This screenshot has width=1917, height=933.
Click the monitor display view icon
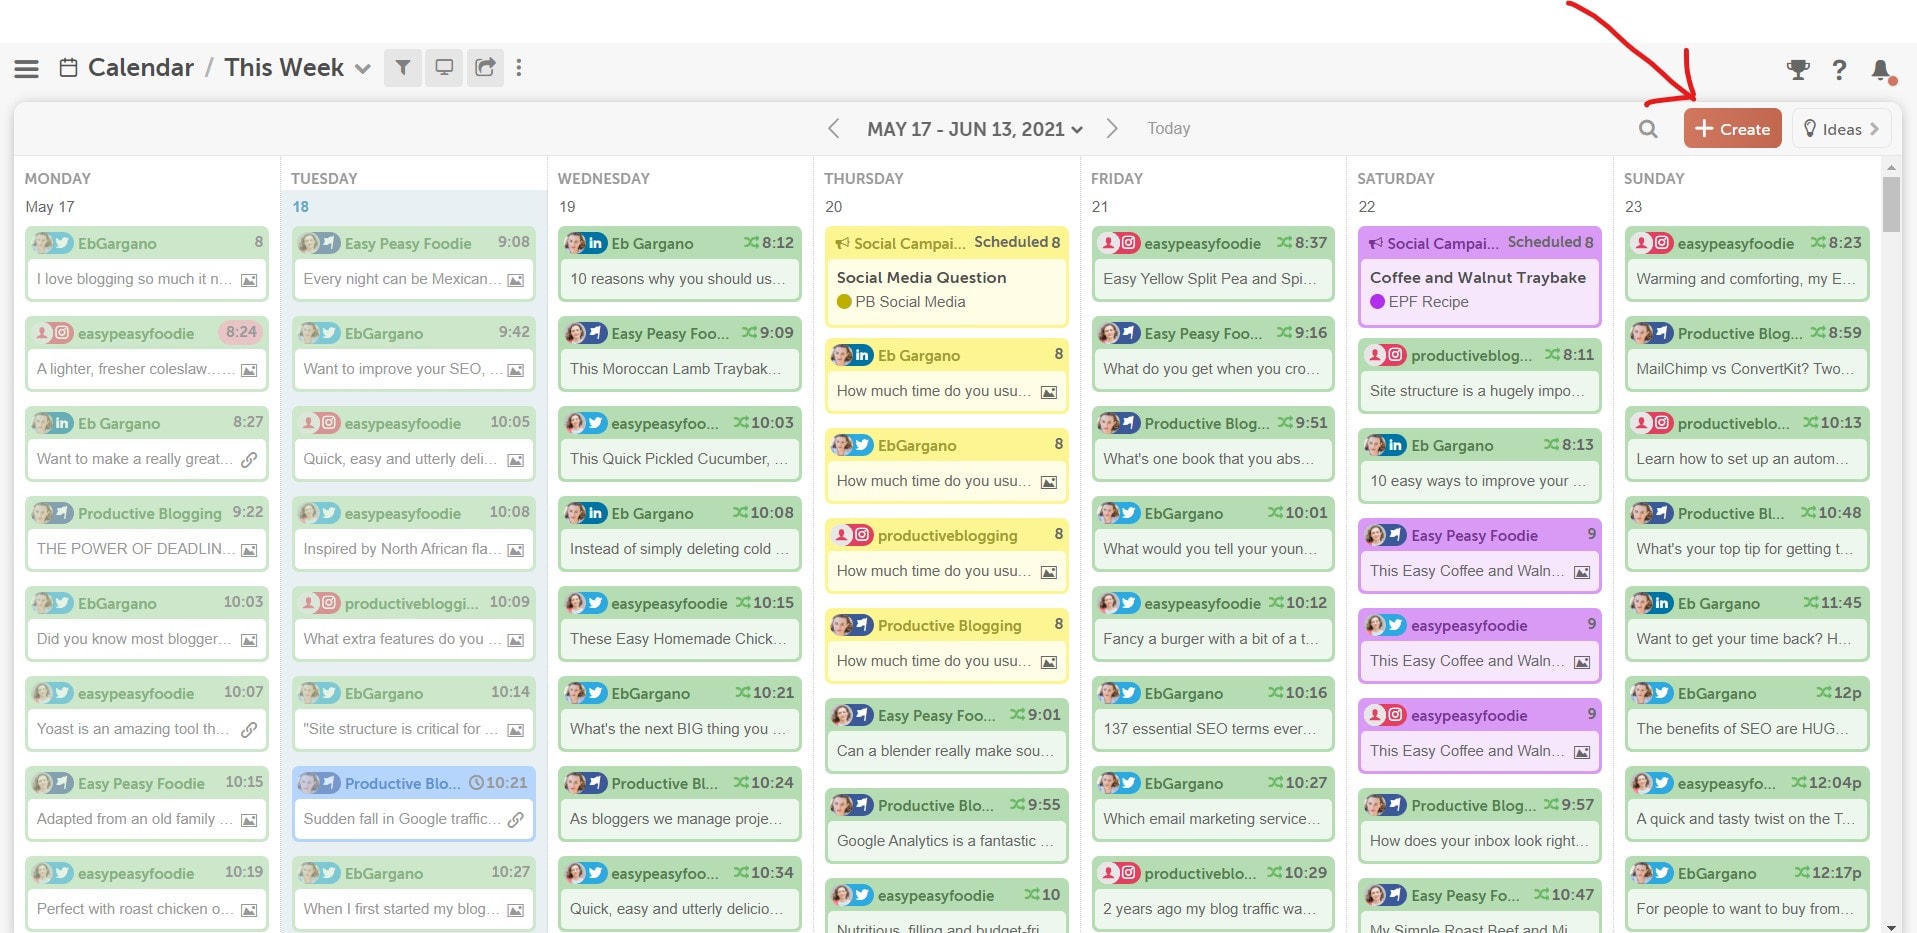point(444,68)
